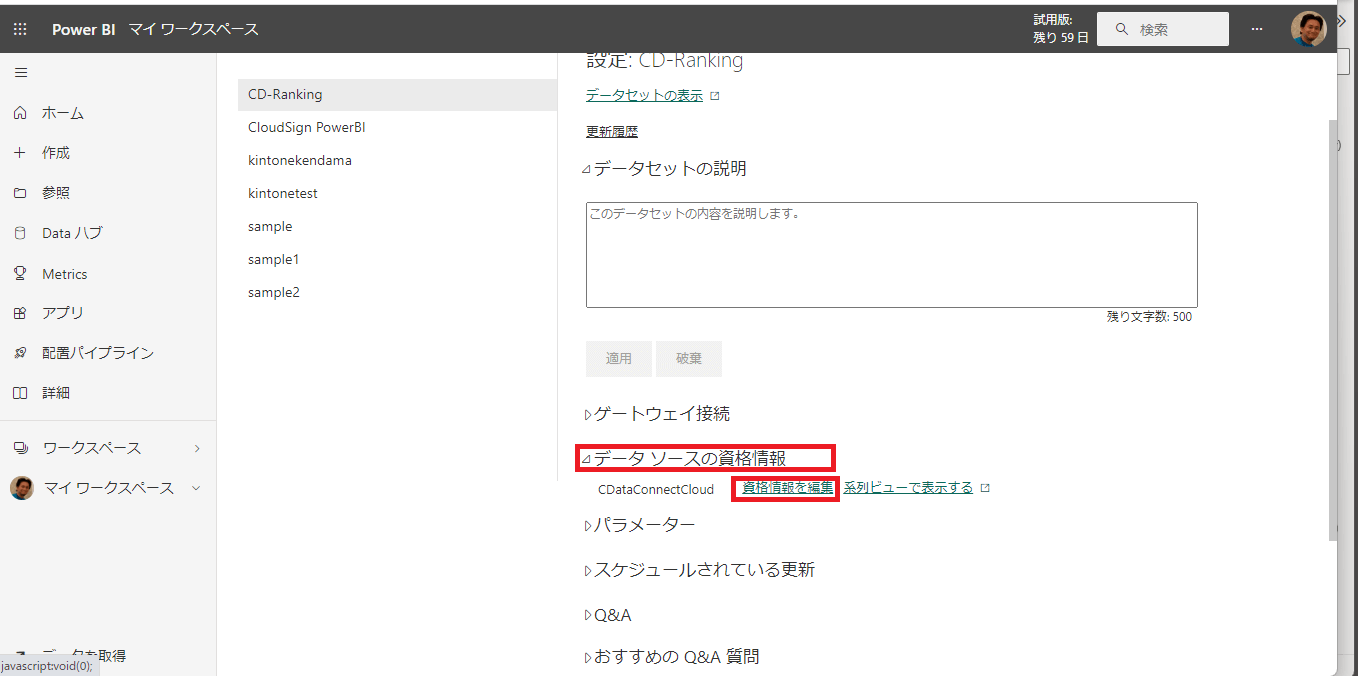1358x676 pixels.
Task: Expand the ワークスペース flyout chevron
Action: pos(197,448)
